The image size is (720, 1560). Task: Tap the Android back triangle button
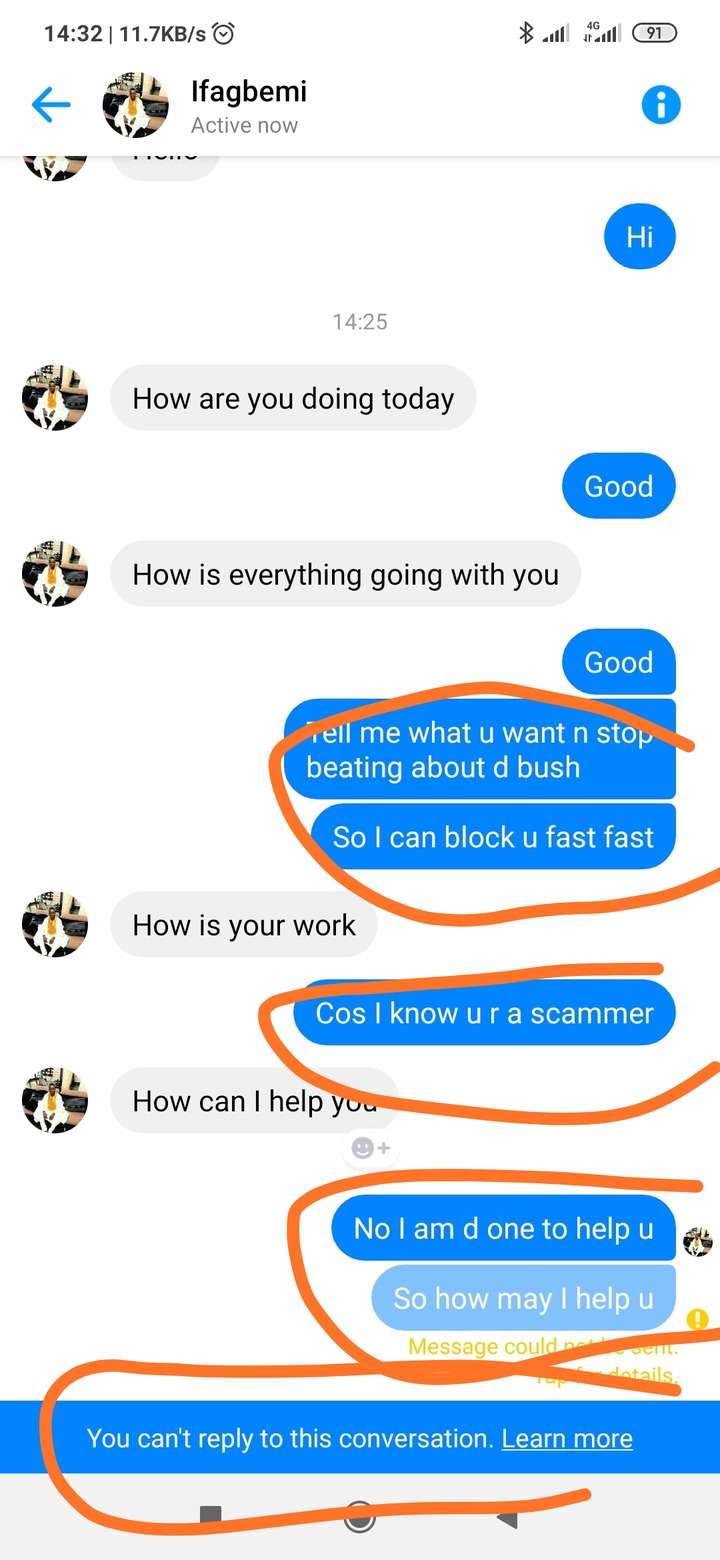point(507,1518)
